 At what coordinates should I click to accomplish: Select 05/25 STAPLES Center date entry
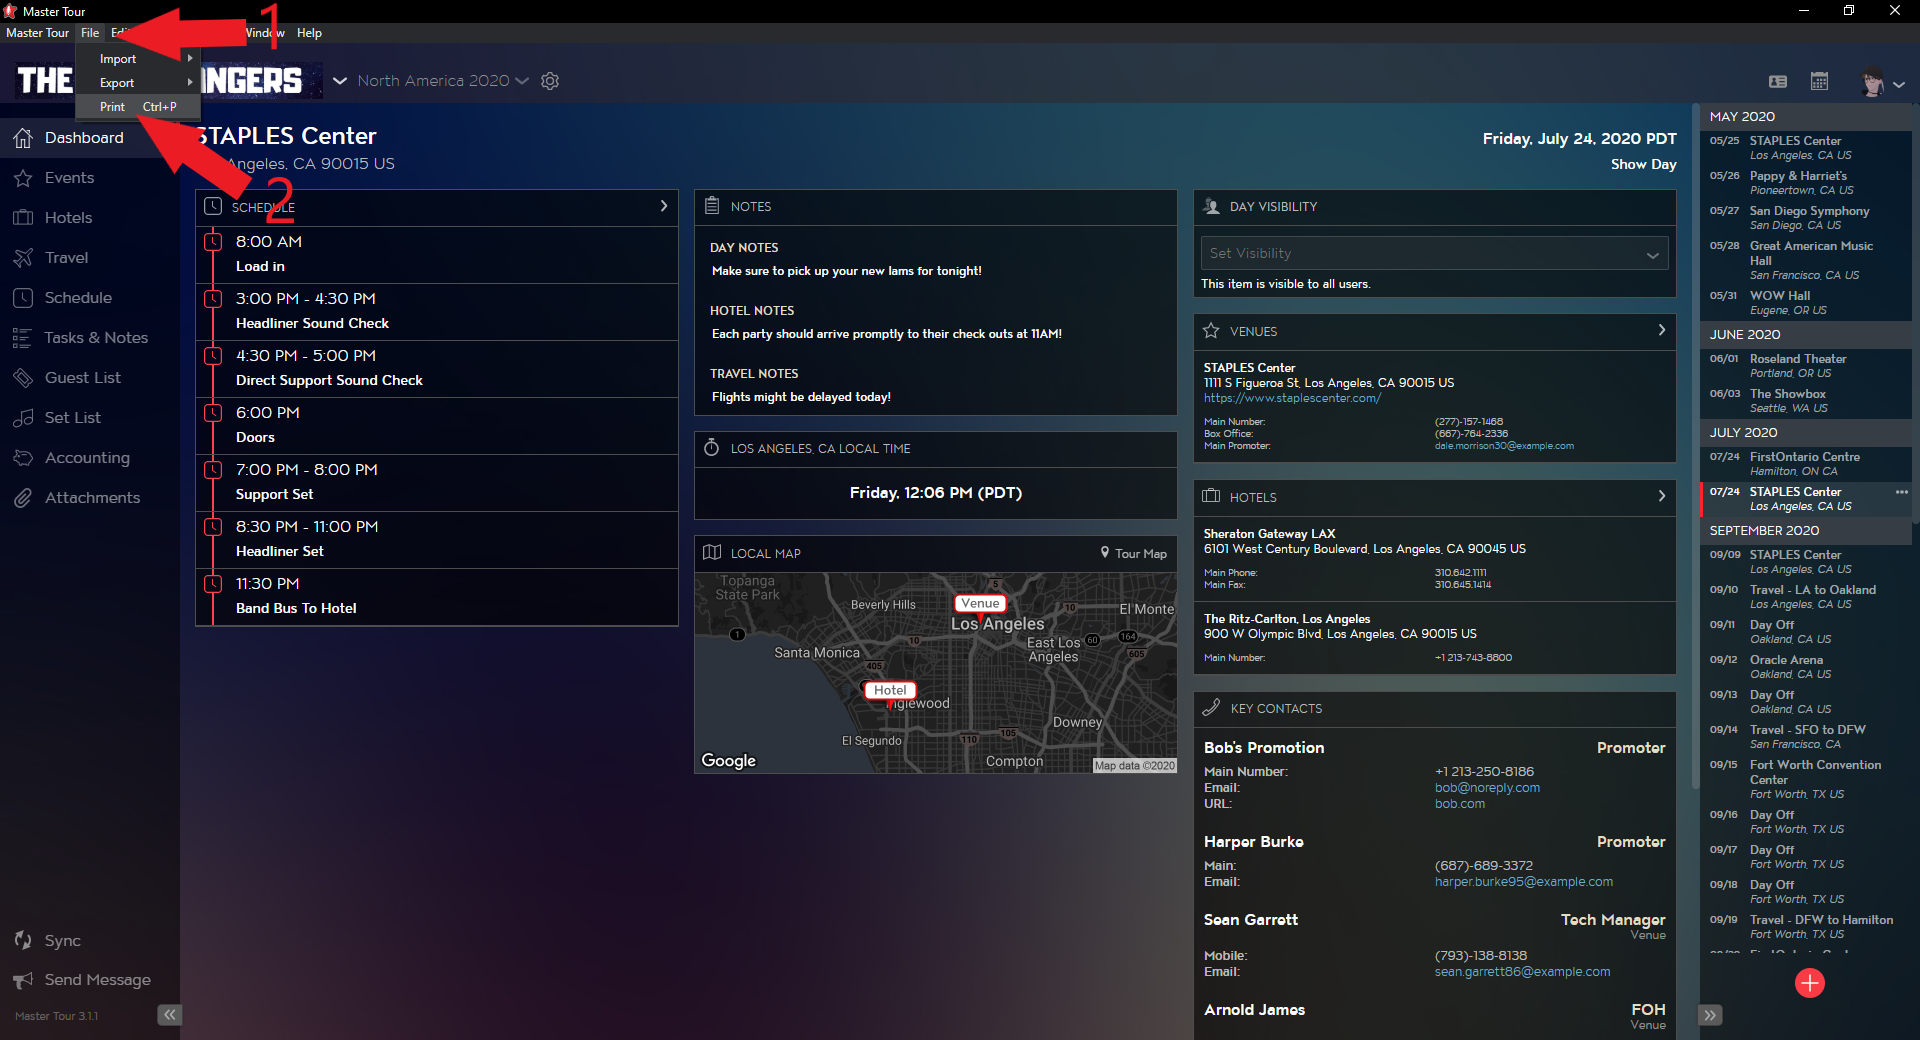(1805, 148)
